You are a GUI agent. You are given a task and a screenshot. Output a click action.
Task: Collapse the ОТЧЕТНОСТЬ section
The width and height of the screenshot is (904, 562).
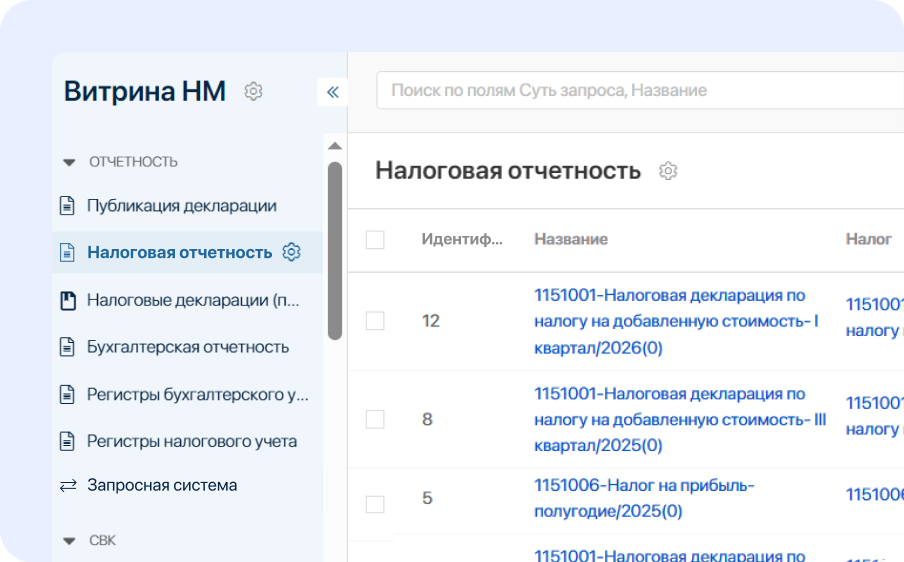pyautogui.click(x=69, y=162)
